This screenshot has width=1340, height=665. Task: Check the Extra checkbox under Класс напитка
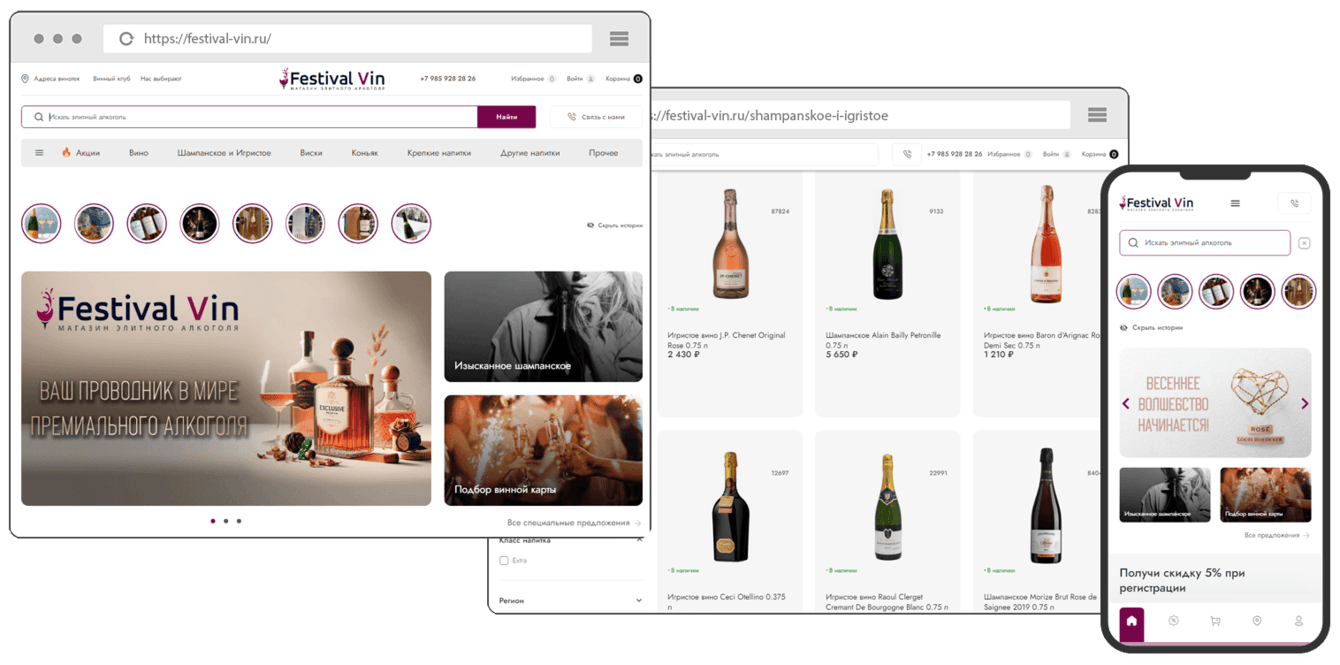[504, 561]
